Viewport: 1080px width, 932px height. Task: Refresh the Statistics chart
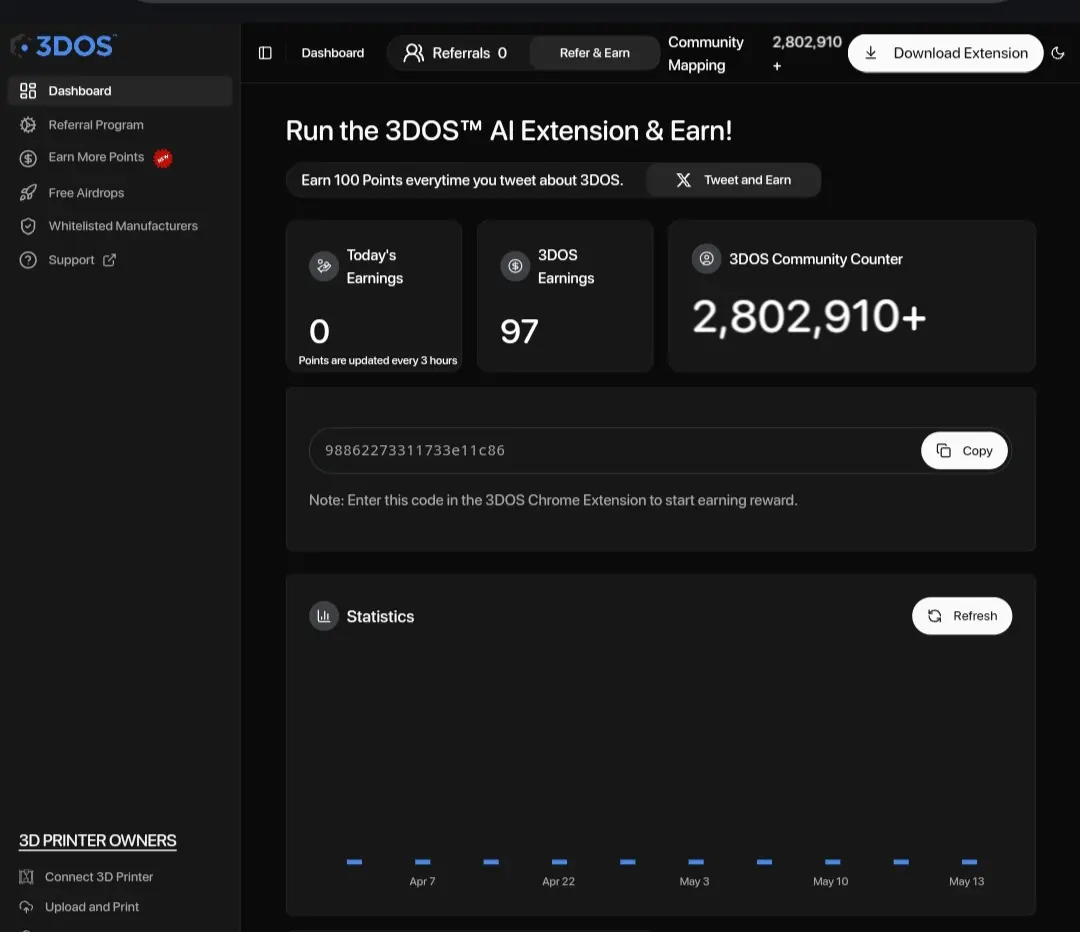click(x=962, y=616)
